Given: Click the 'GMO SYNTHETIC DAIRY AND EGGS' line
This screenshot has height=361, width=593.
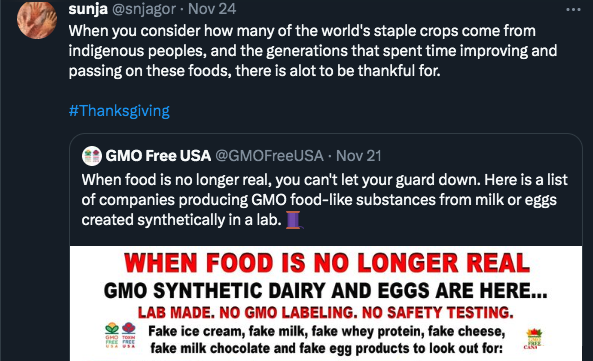Looking at the screenshot, I should coord(326,291).
